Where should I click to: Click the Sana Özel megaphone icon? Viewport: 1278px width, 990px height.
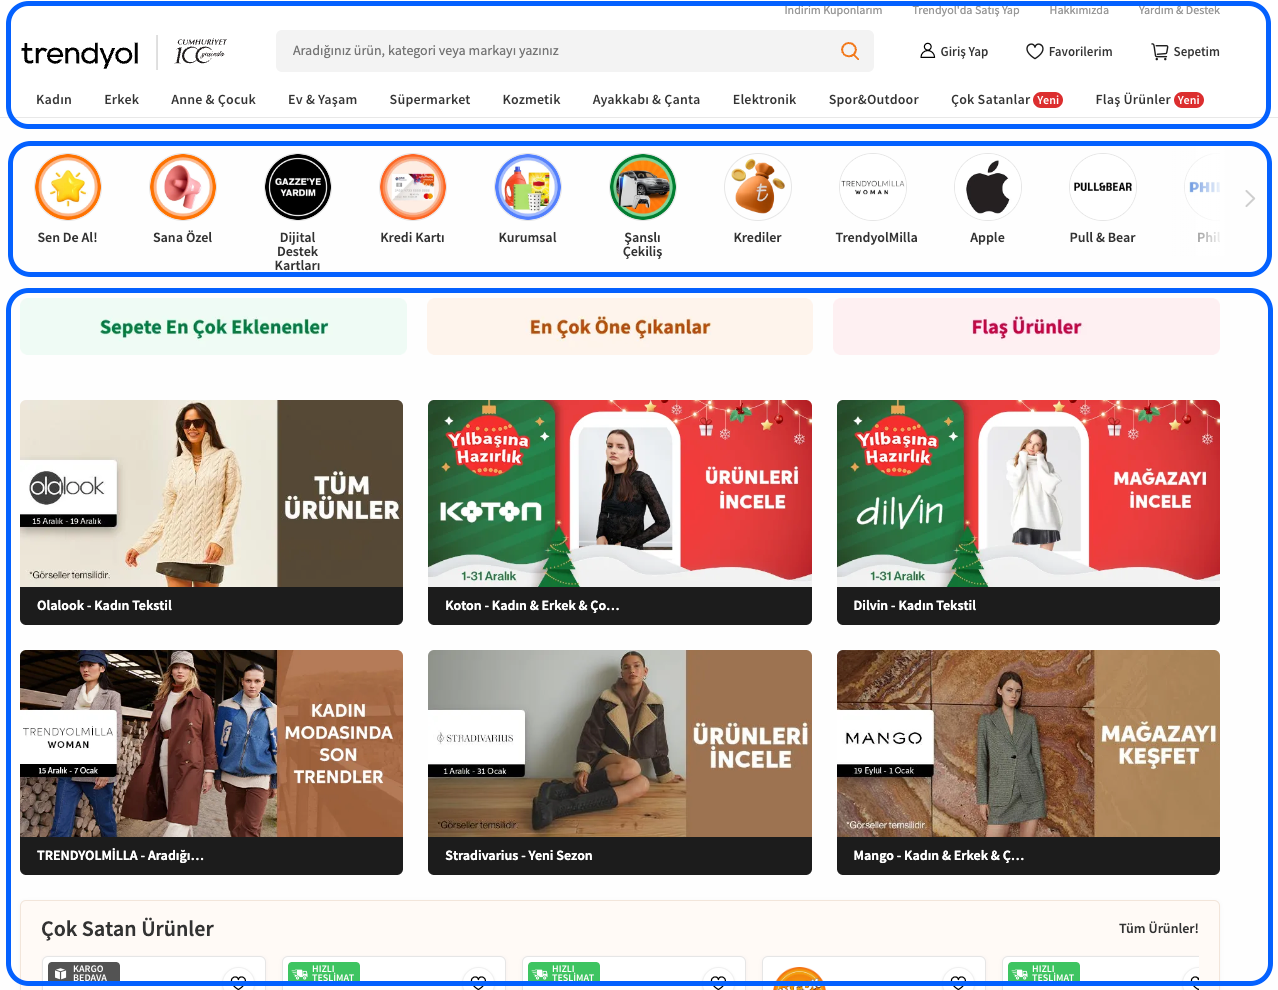183,187
